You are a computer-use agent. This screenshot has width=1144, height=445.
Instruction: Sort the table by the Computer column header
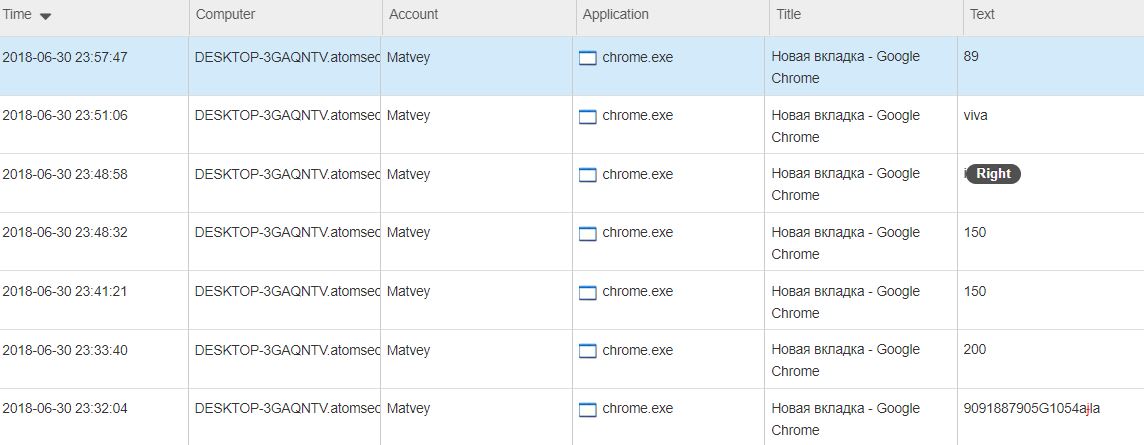(225, 15)
